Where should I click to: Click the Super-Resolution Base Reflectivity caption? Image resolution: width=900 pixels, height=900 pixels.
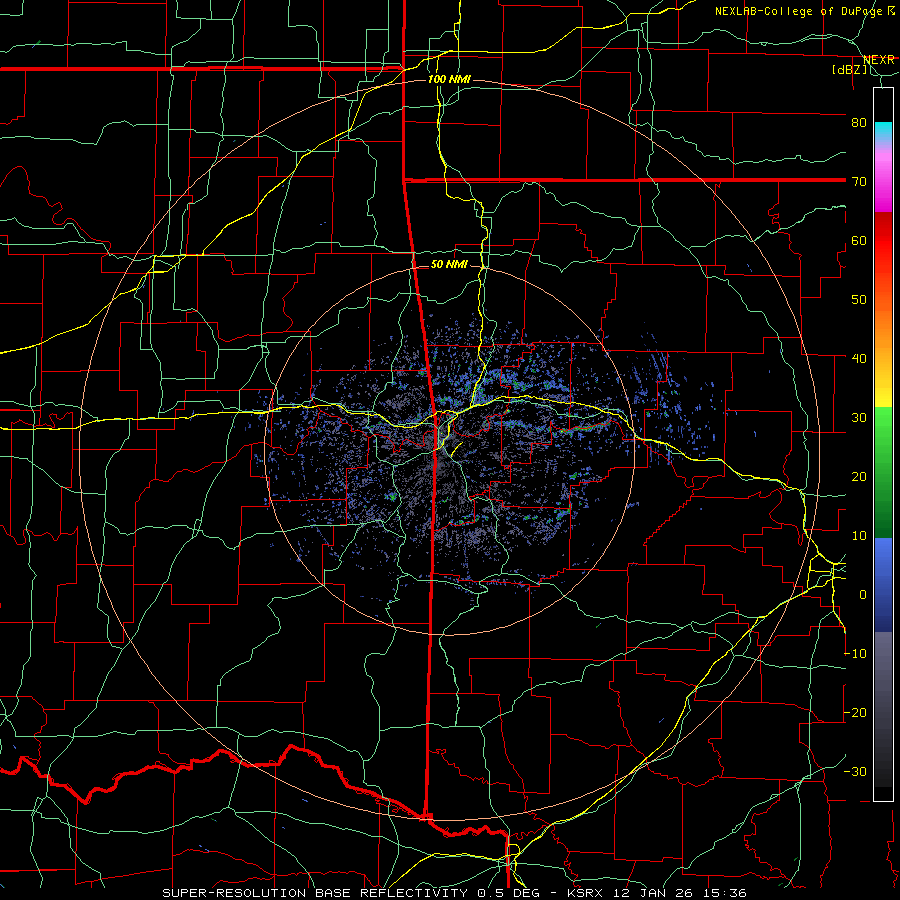click(454, 893)
